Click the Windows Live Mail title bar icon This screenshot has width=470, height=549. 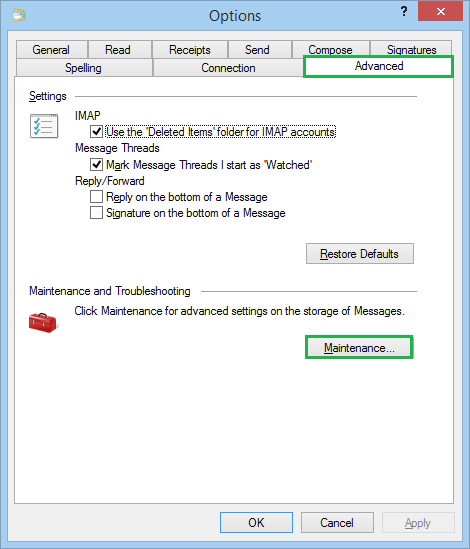point(18,15)
